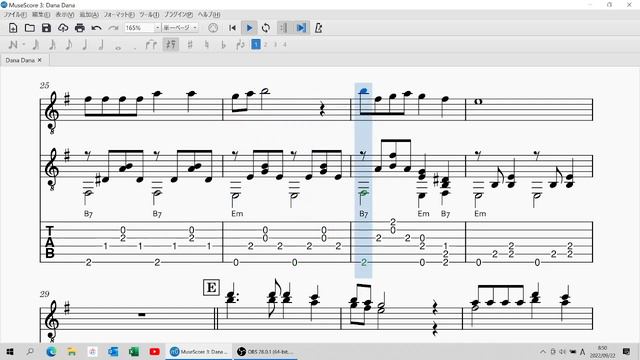Screen dimensions: 640x360
Task: Click measure number 25
Action: (44, 85)
